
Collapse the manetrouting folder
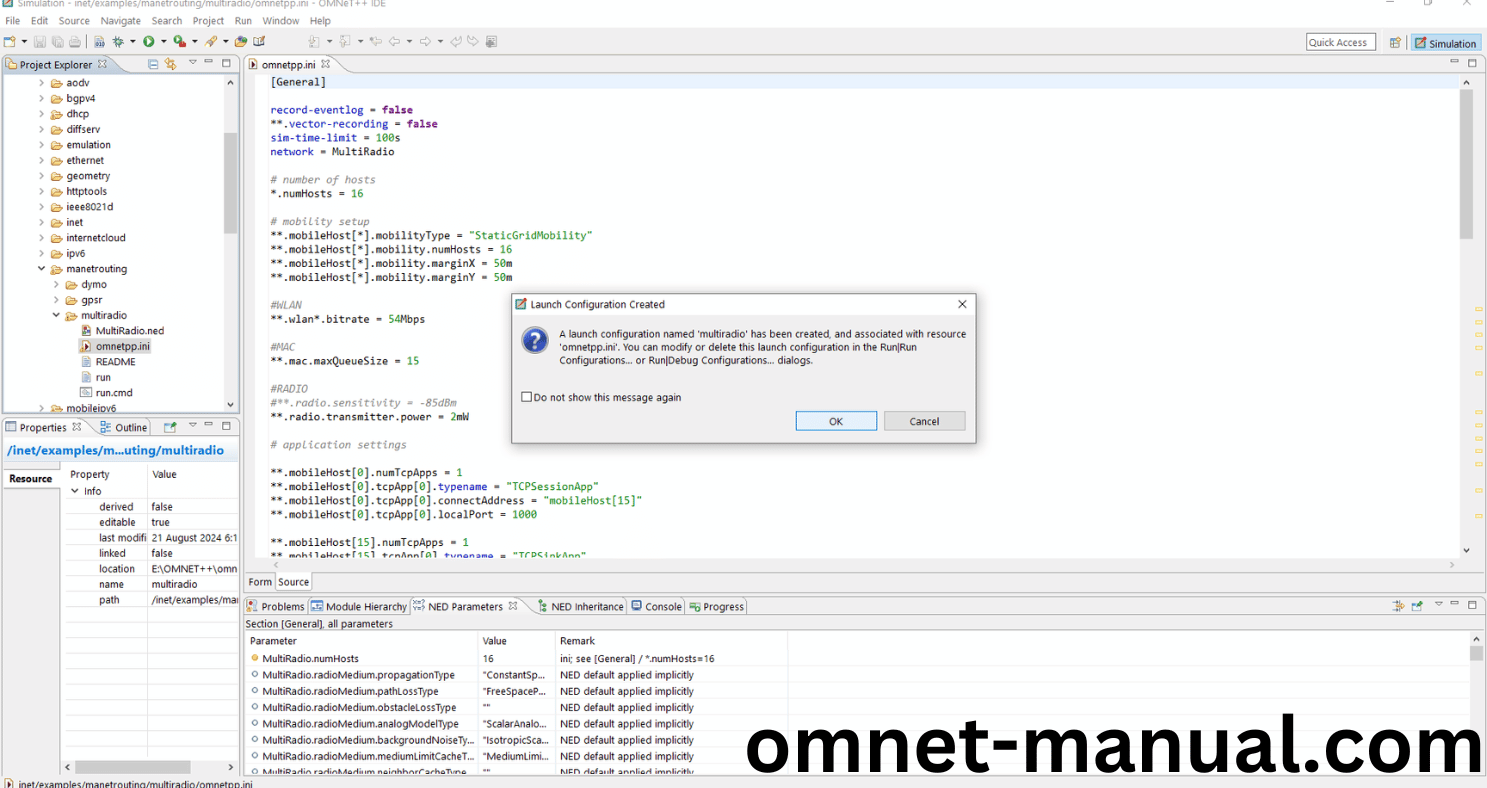coord(42,269)
